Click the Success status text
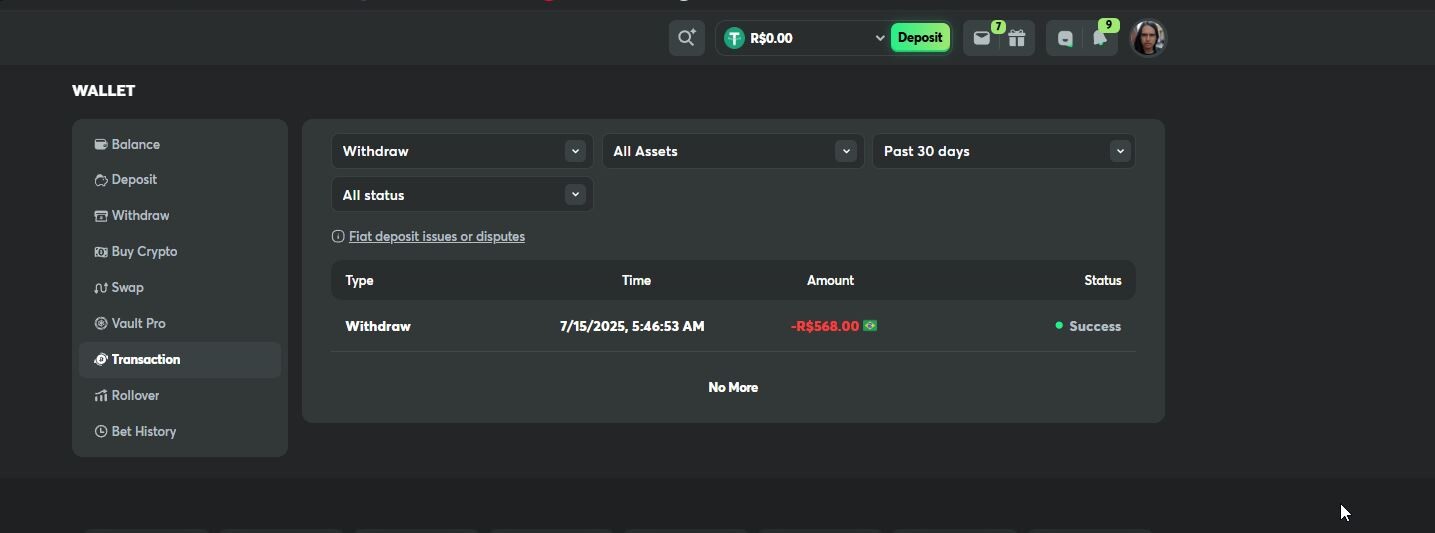The height and width of the screenshot is (533, 1435). [x=1095, y=326]
